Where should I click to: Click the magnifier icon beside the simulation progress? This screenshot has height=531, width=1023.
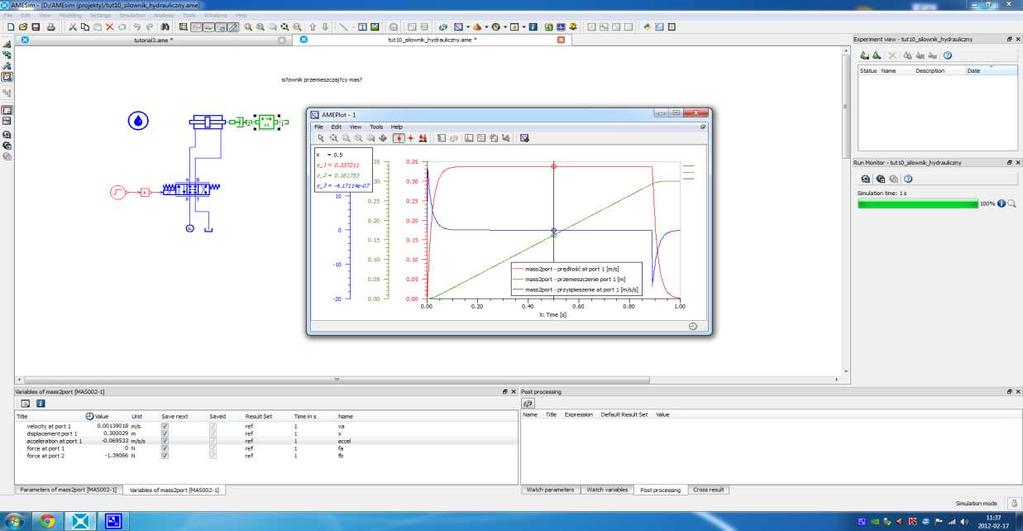(1012, 204)
